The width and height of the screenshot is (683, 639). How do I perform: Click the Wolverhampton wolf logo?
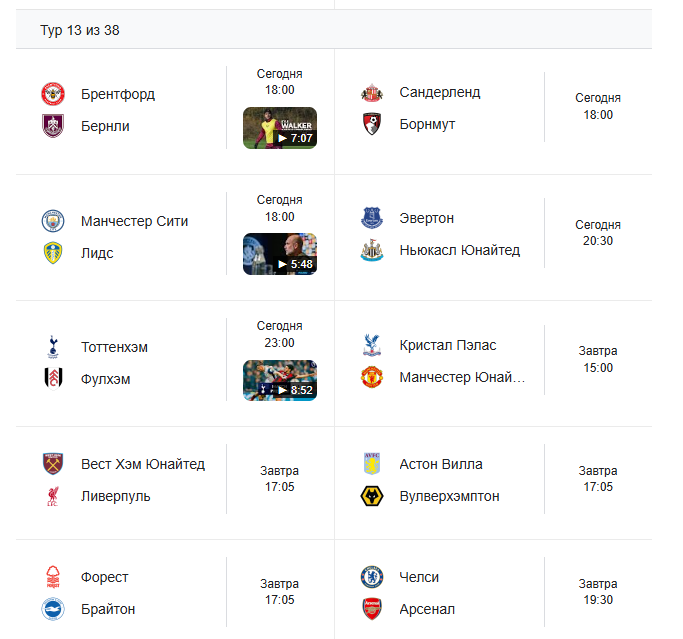pyautogui.click(x=372, y=496)
